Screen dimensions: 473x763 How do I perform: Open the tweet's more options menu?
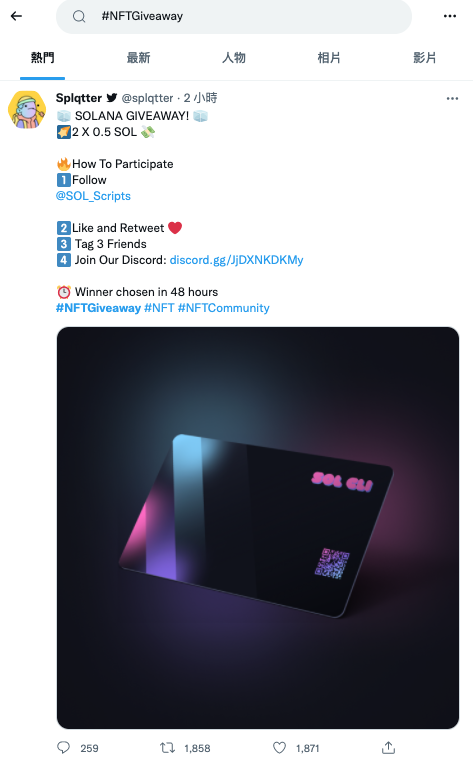pyautogui.click(x=452, y=98)
